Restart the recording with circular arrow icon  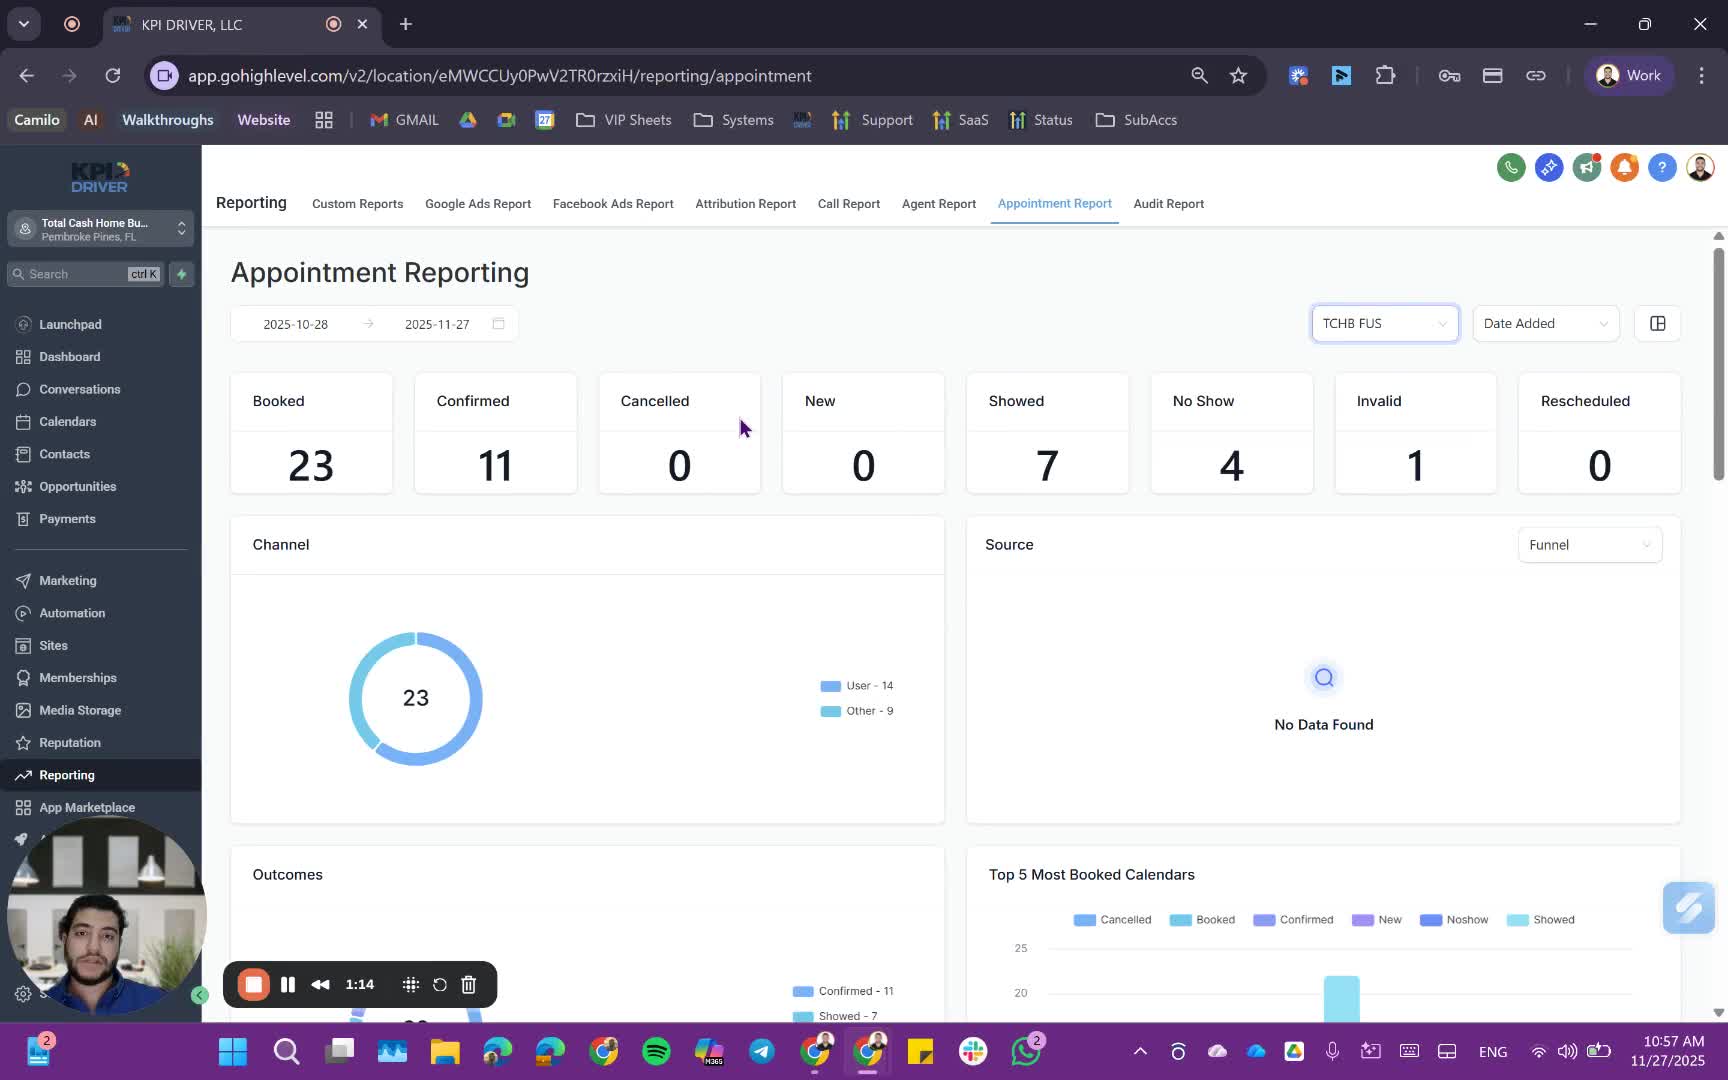(x=439, y=984)
